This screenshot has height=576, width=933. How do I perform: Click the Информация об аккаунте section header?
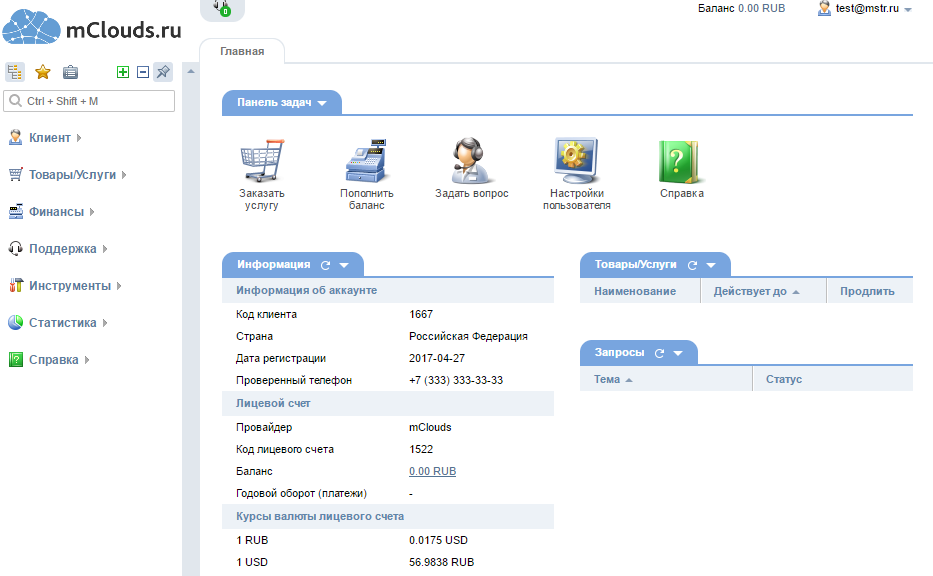[x=388, y=290]
